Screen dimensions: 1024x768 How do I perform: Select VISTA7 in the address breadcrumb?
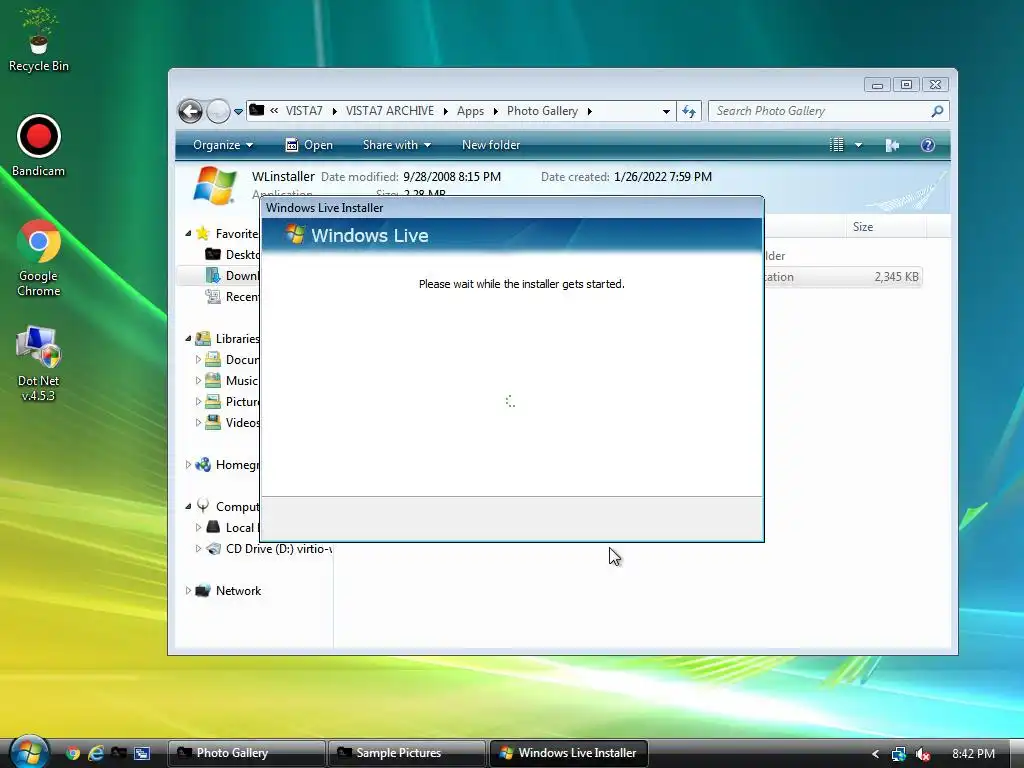[x=304, y=111]
